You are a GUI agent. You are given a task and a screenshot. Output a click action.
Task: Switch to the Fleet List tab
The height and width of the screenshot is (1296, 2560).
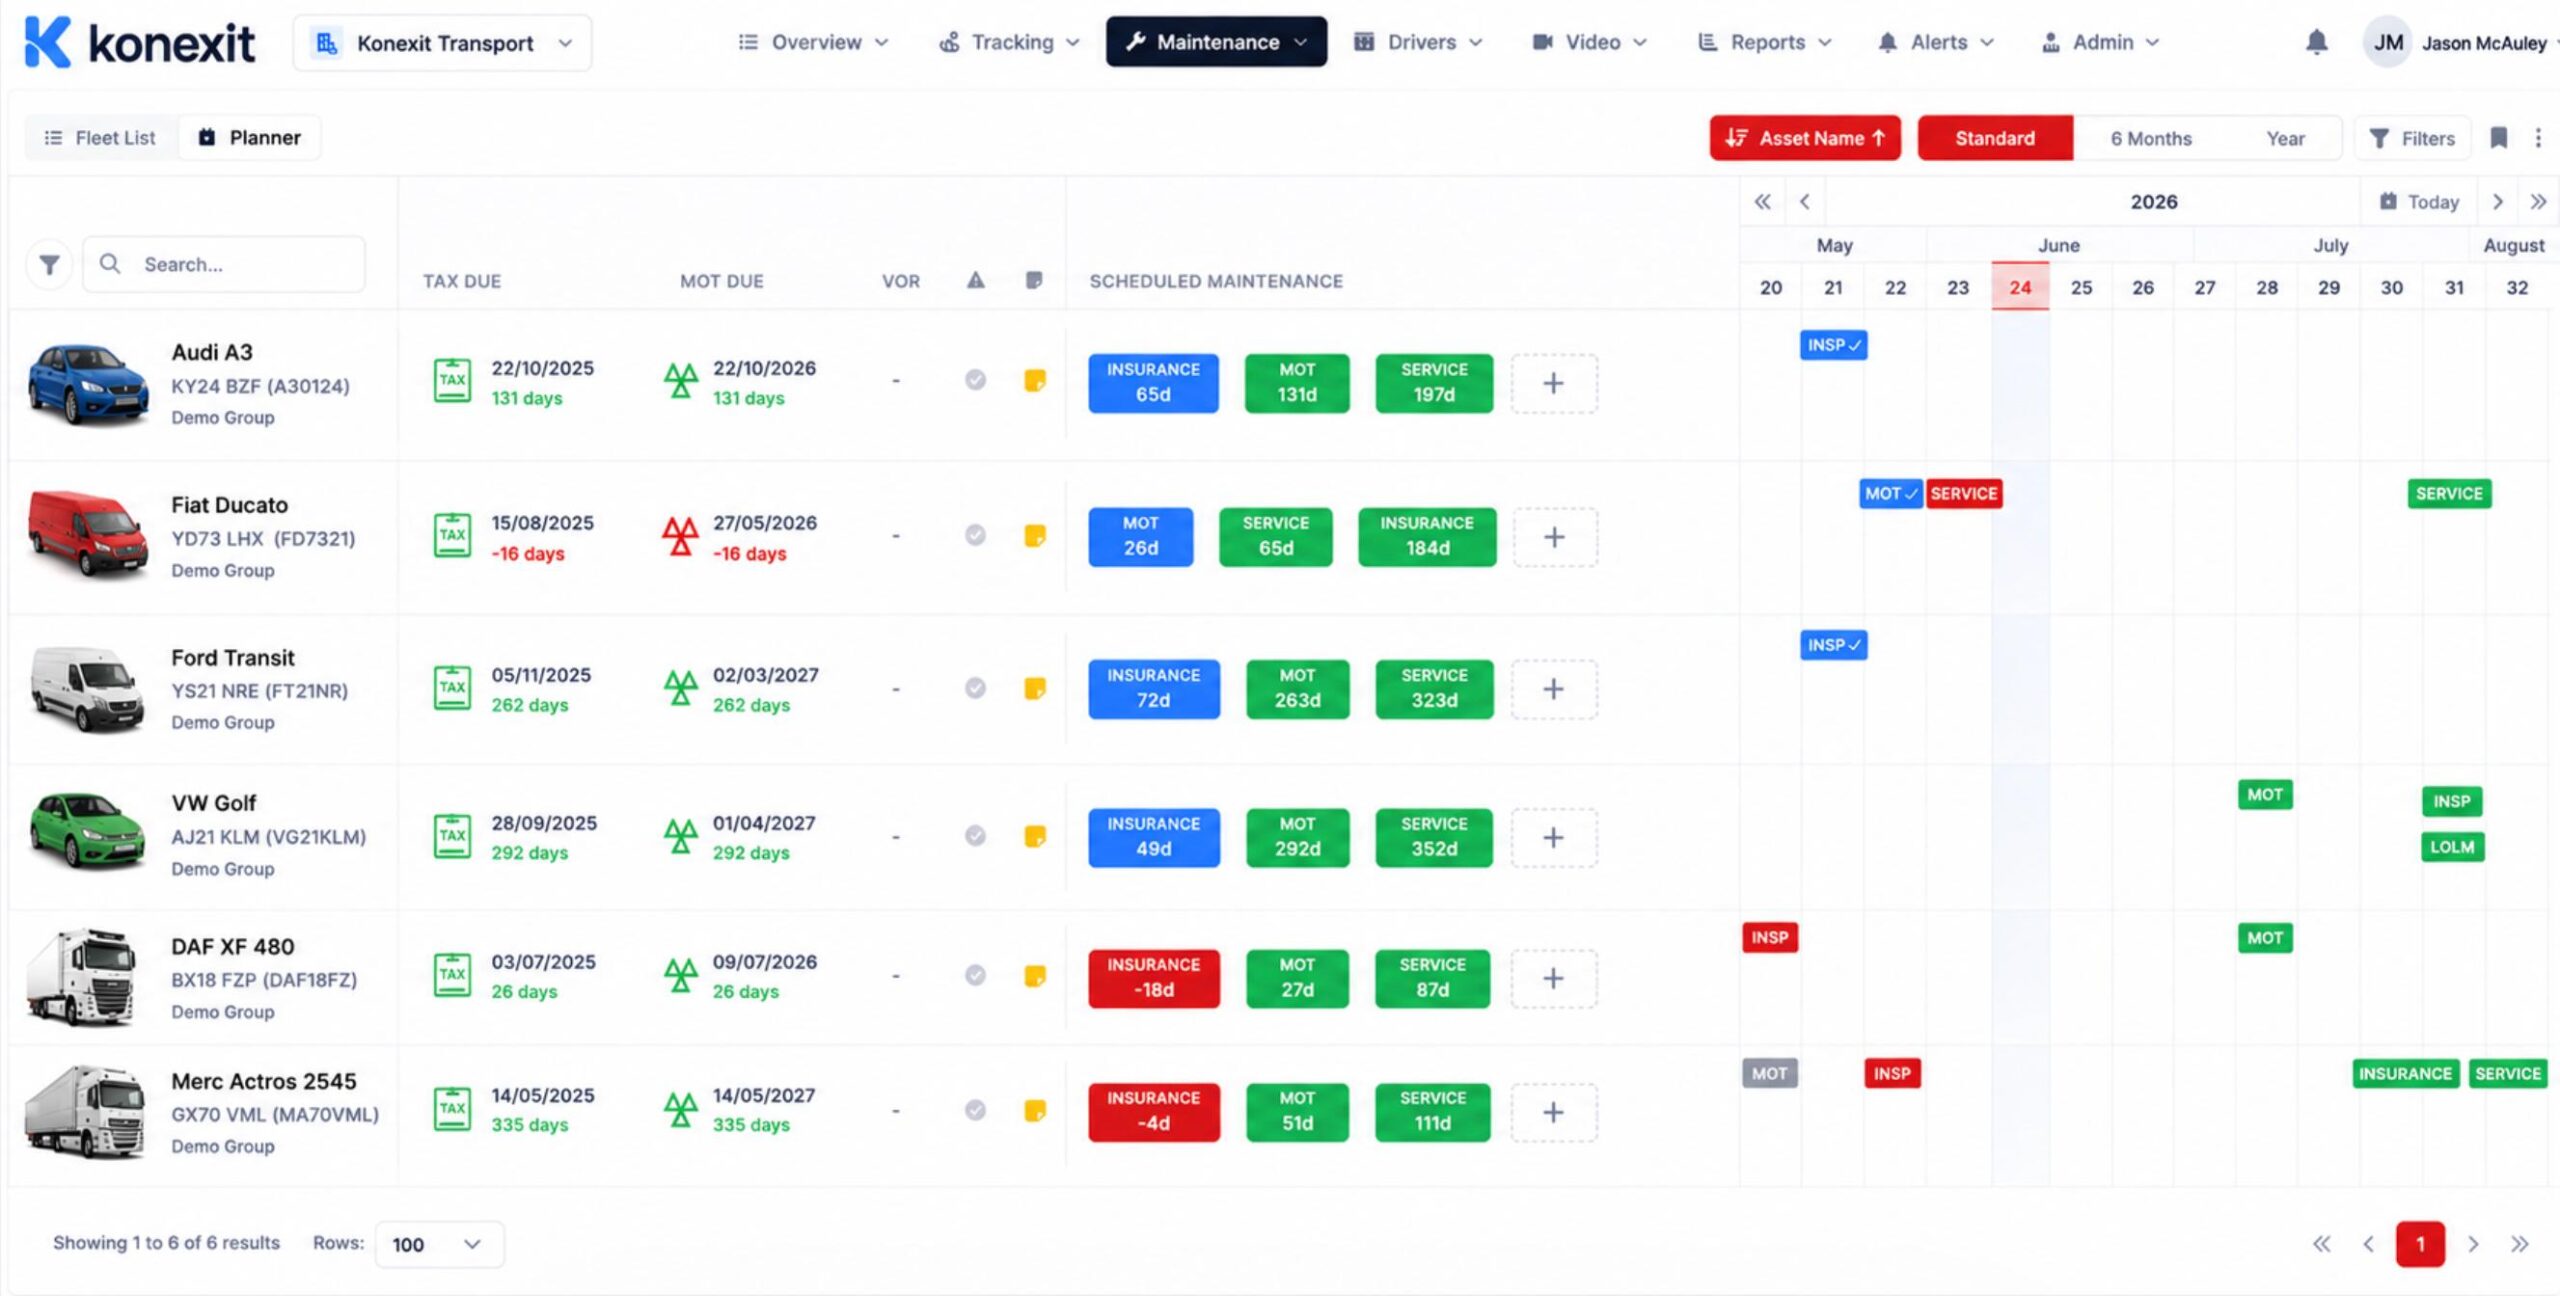[100, 138]
